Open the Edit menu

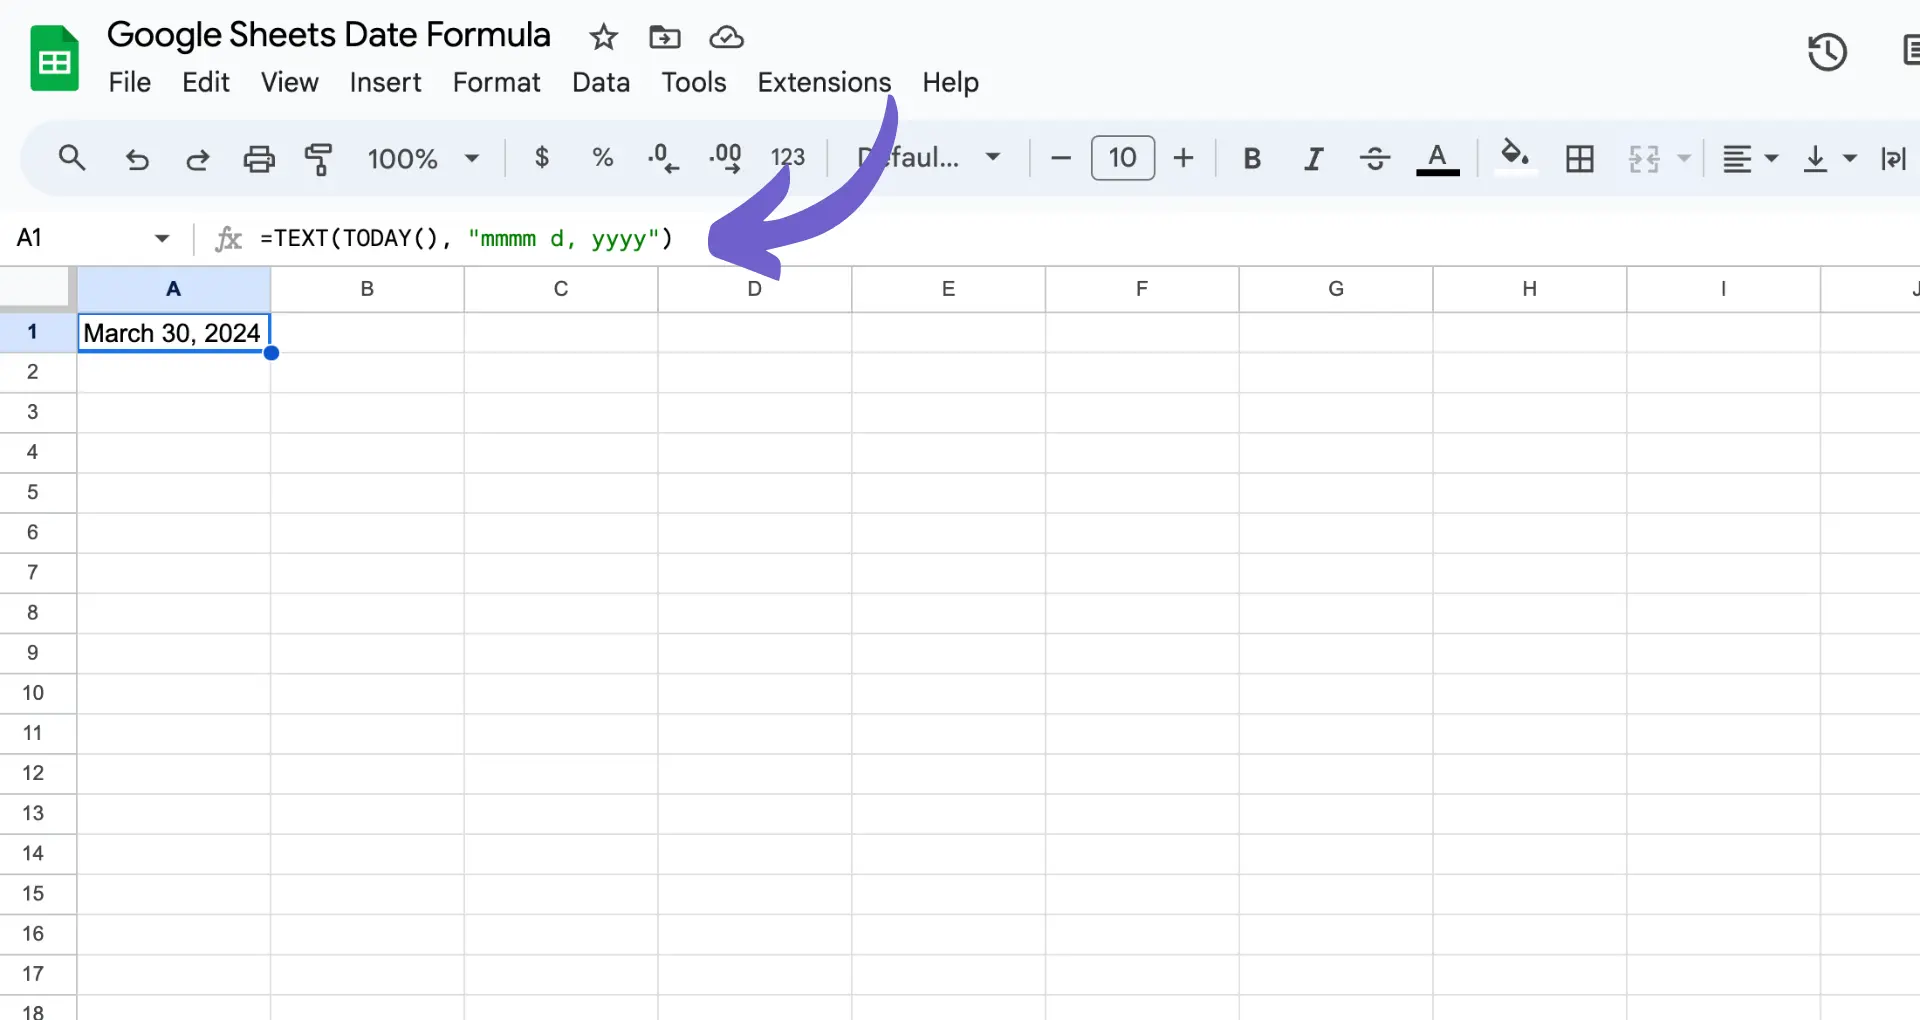point(206,82)
